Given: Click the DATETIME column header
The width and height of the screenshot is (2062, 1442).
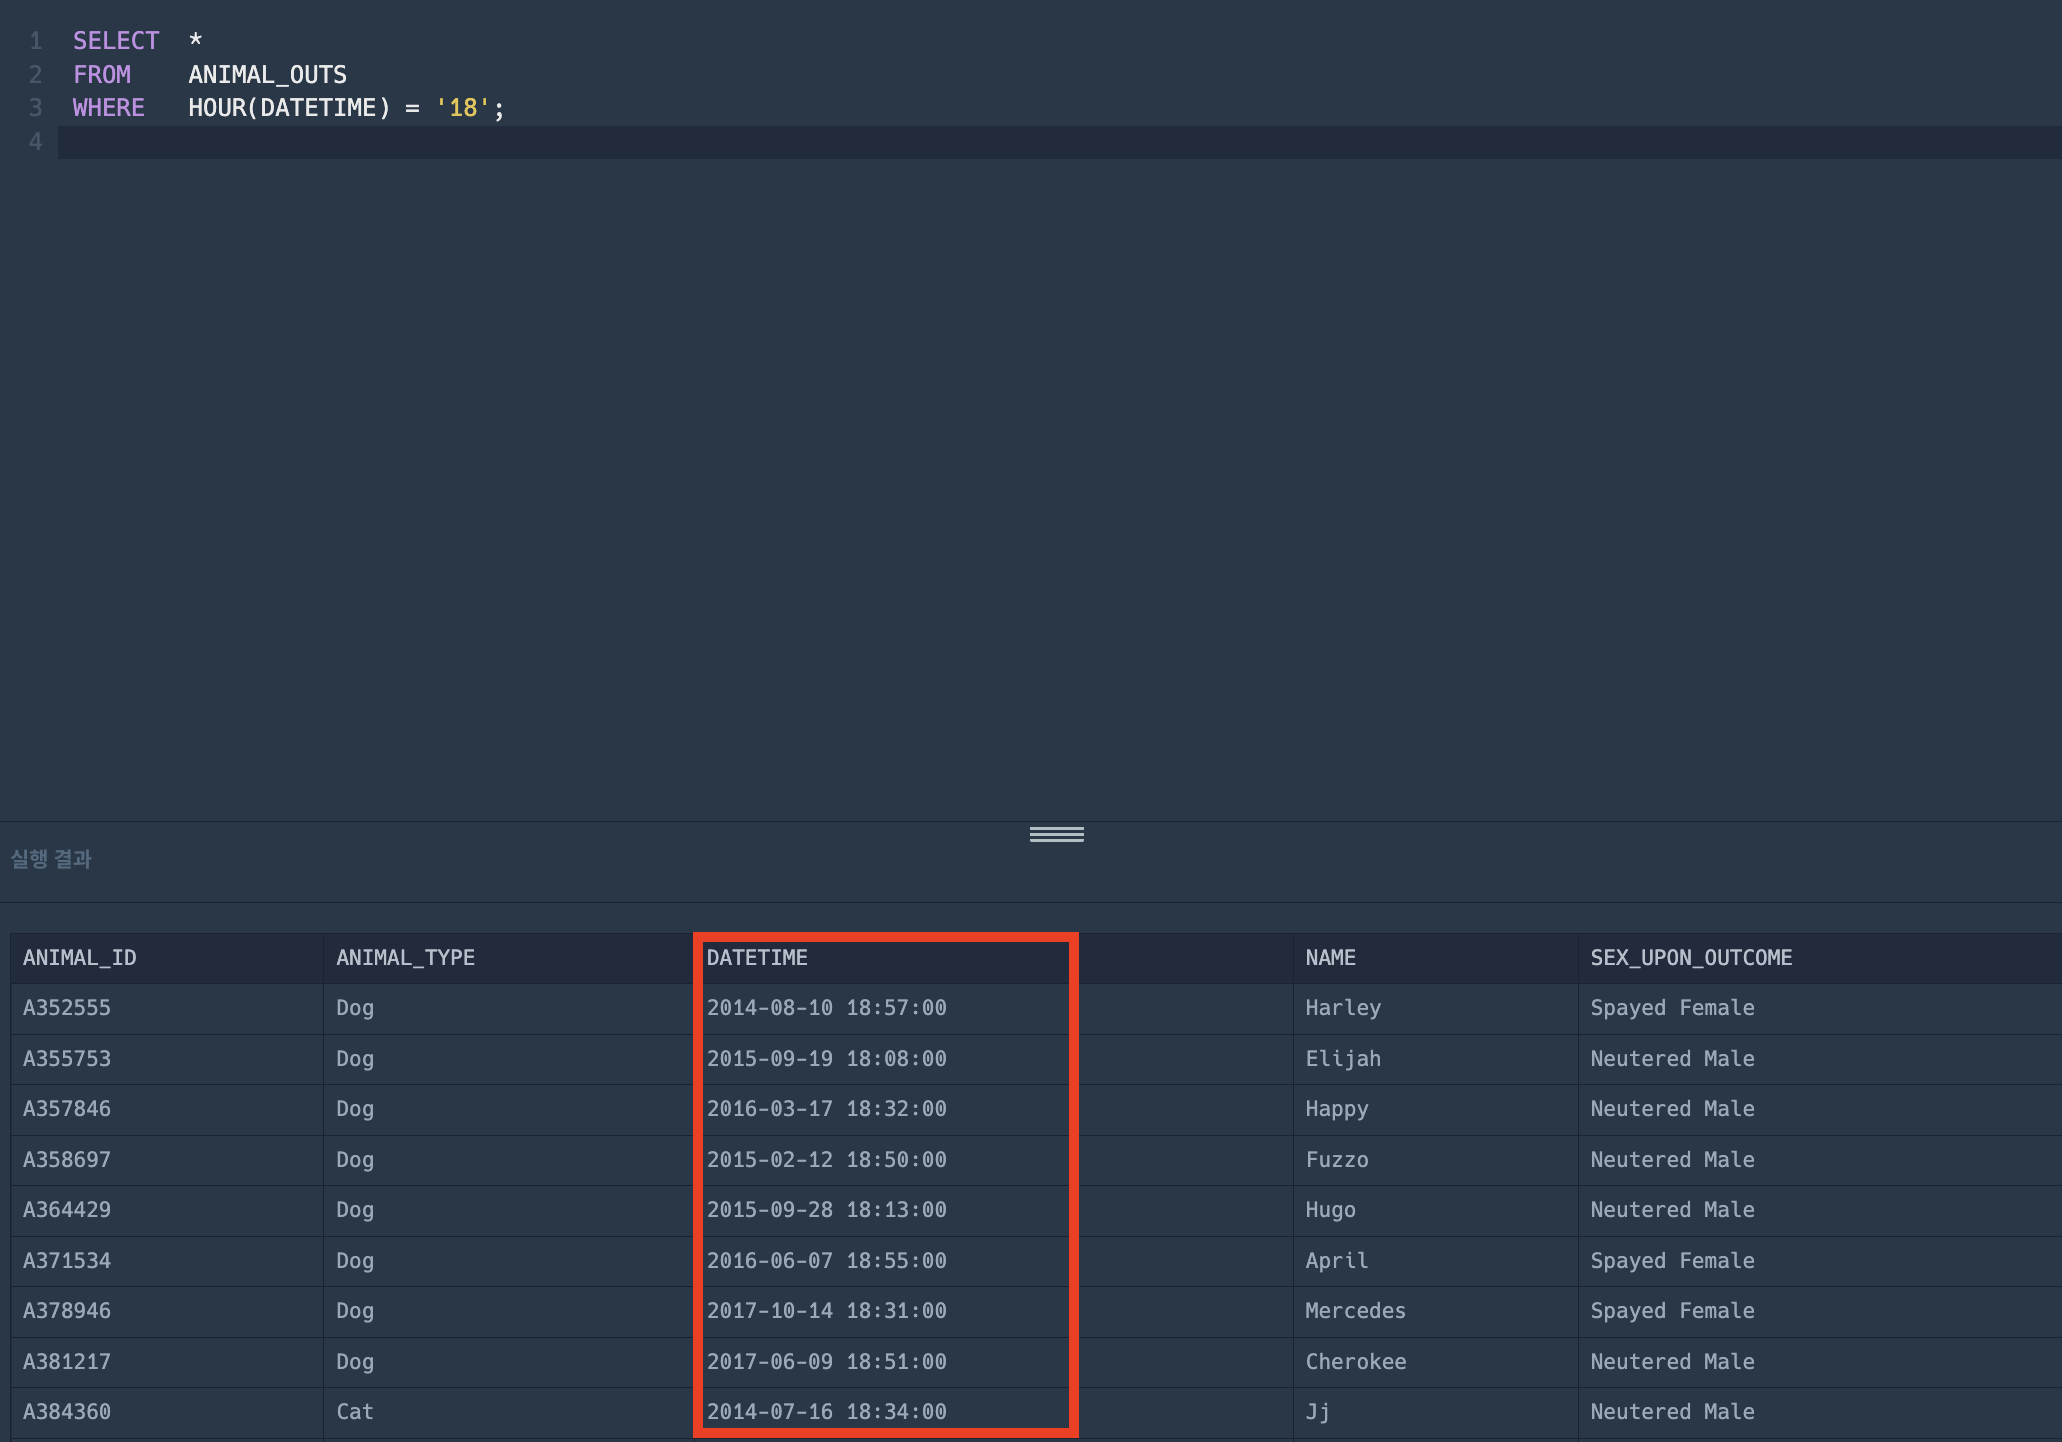Looking at the screenshot, I should 756,958.
